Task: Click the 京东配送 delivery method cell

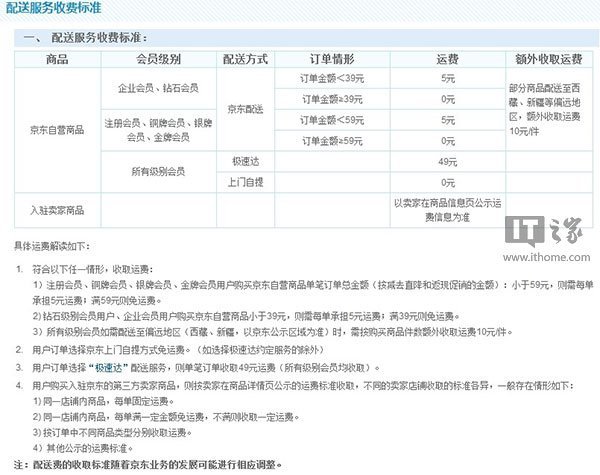Action: coord(244,110)
